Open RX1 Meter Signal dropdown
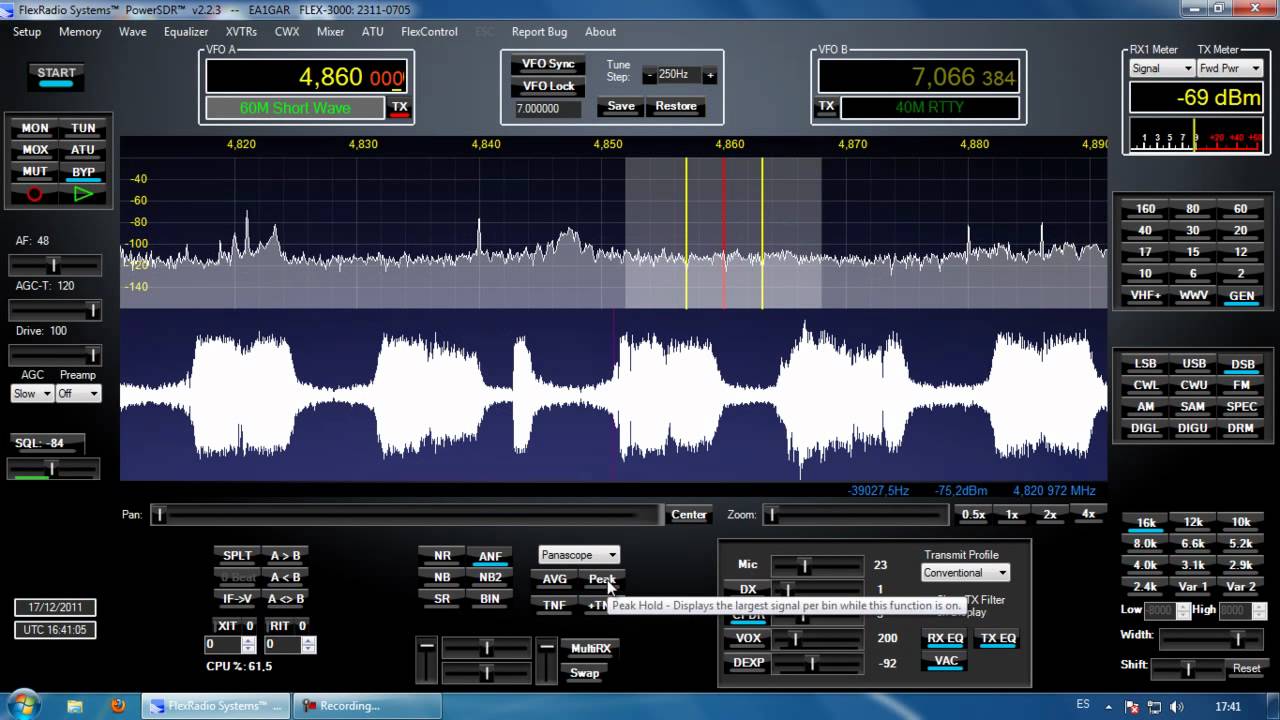1280x720 pixels. click(1161, 69)
